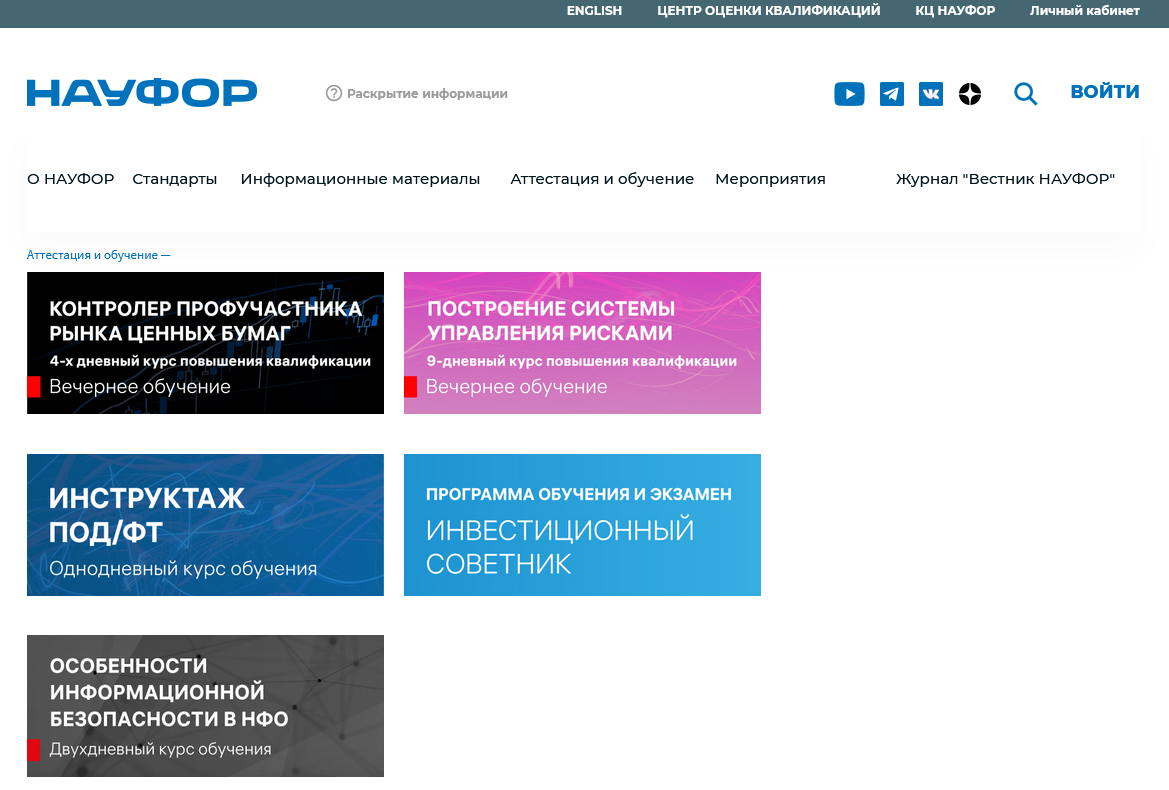Open ЦЕНТР ОЦЕНКИ КВАЛИФИКАЦИЙ link
Screen dimensions: 1169x790
[769, 10]
